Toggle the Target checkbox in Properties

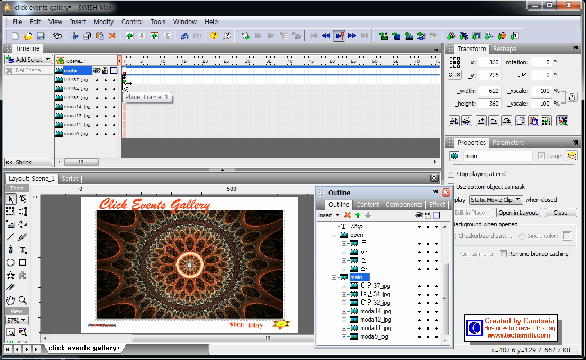pyautogui.click(x=541, y=156)
